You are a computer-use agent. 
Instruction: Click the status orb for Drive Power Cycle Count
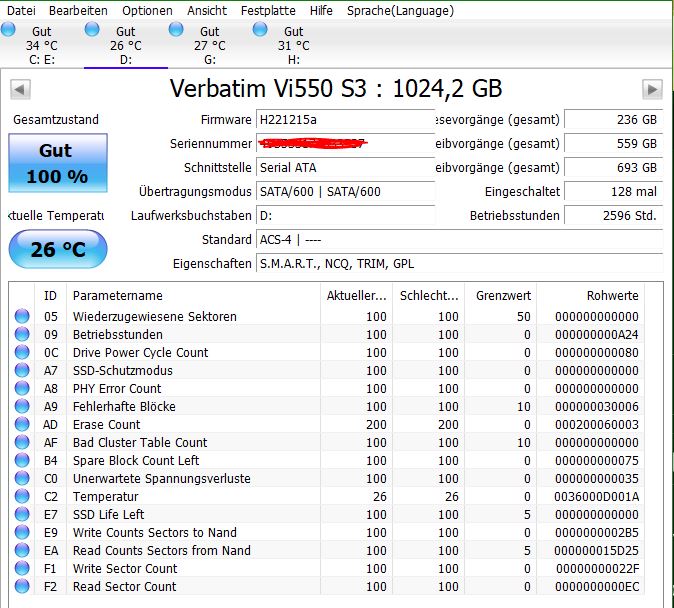(22, 352)
